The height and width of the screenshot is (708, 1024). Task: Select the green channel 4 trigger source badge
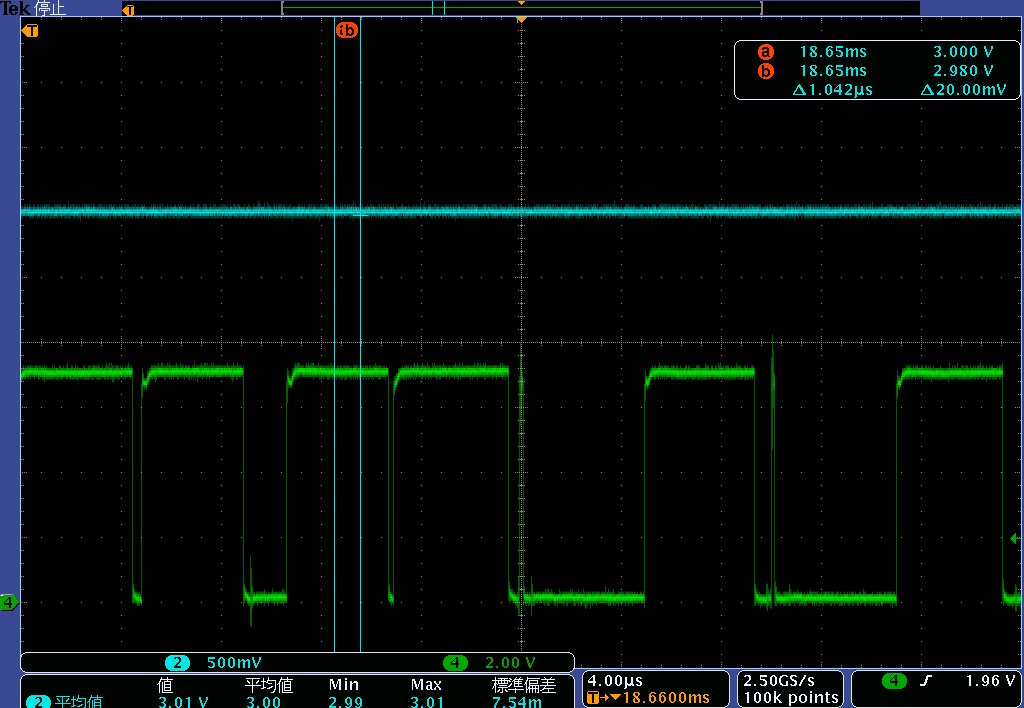point(893,680)
